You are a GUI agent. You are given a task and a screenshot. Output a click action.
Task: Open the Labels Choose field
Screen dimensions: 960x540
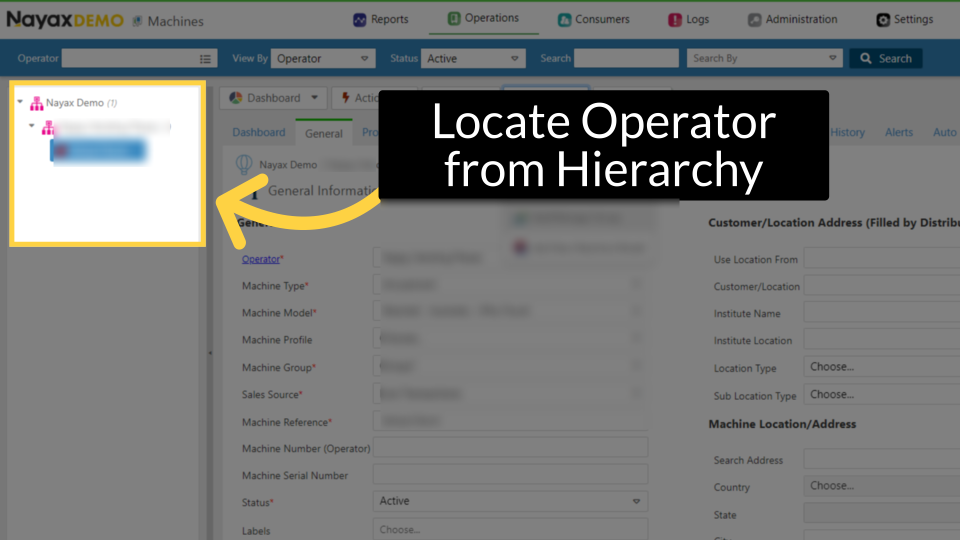(511, 529)
